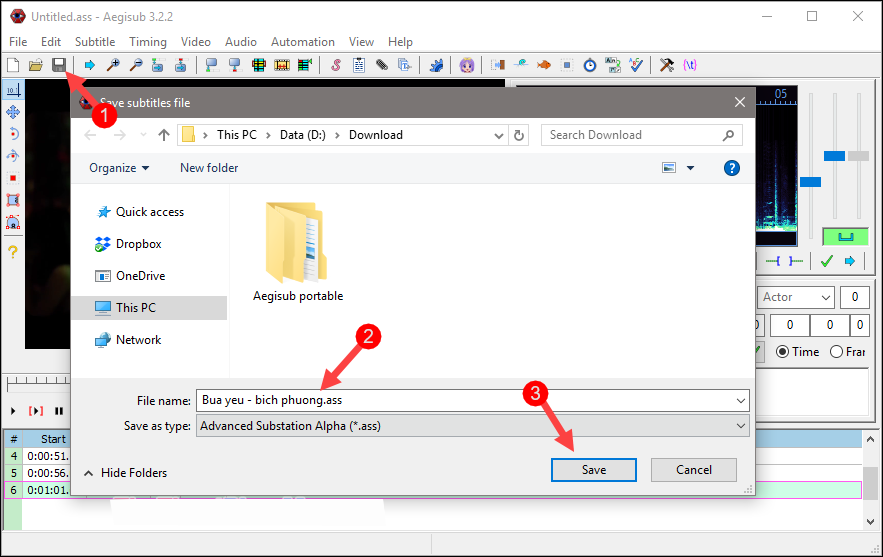Click the Zoom in magnifier icon
Image resolution: width=883 pixels, height=557 pixels.
point(113,65)
